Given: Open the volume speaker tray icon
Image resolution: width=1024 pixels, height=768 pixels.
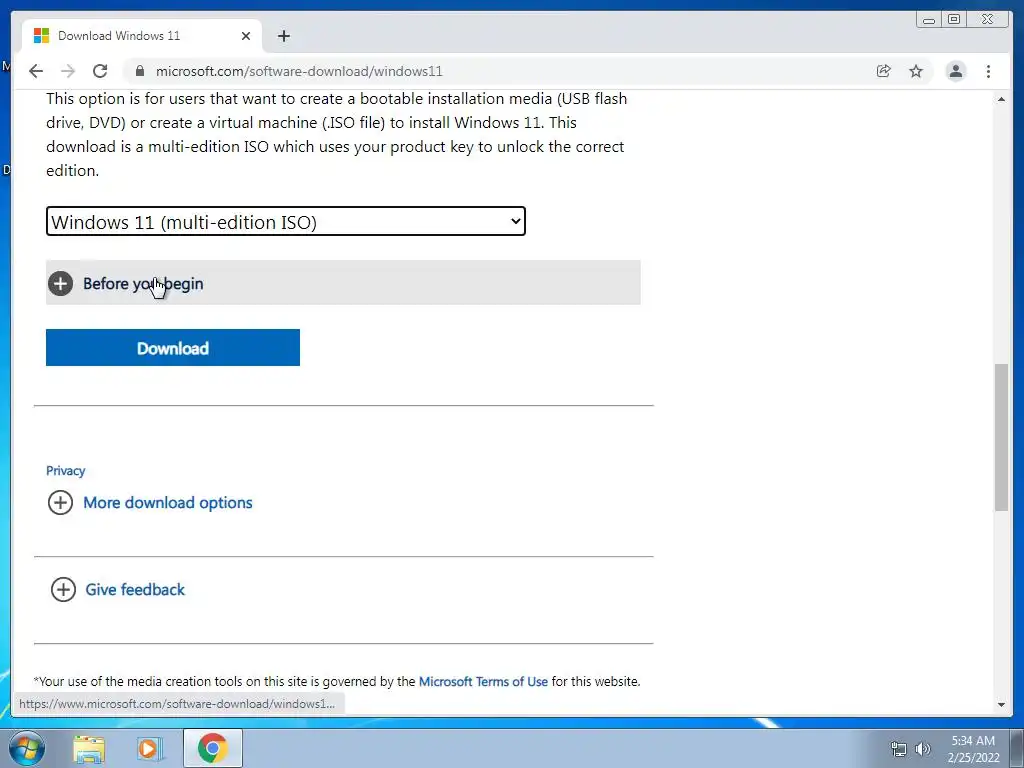Looking at the screenshot, I should (x=923, y=749).
